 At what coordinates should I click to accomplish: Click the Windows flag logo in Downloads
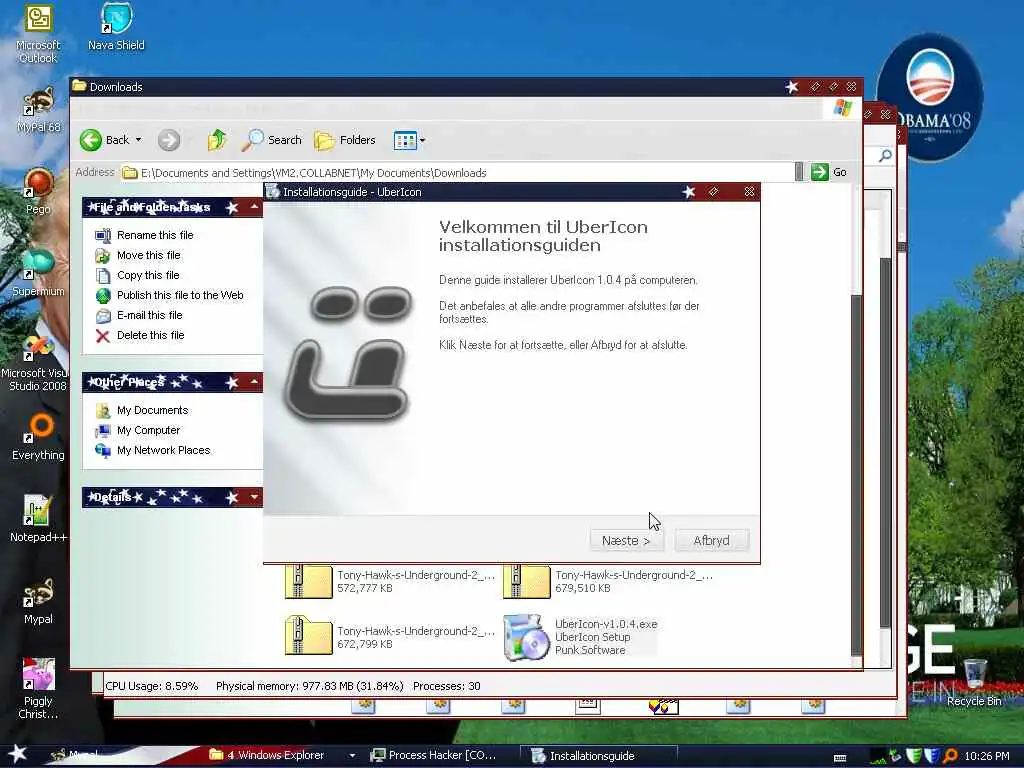843,108
